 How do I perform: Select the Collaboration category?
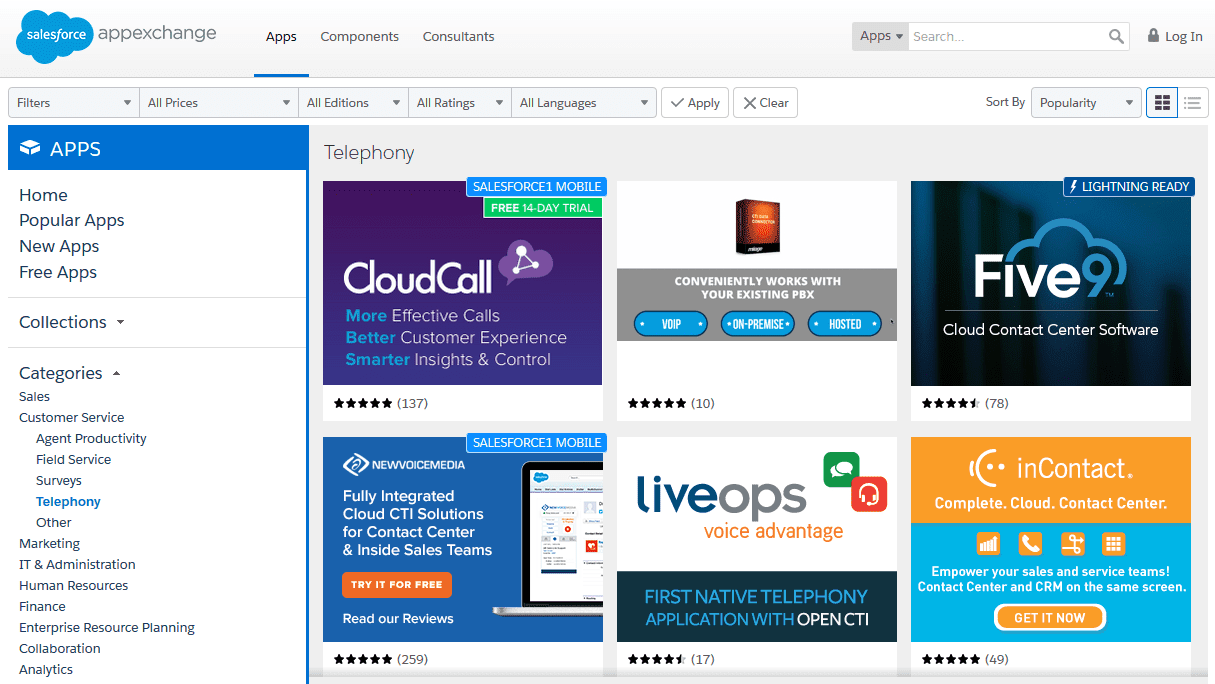[60, 648]
